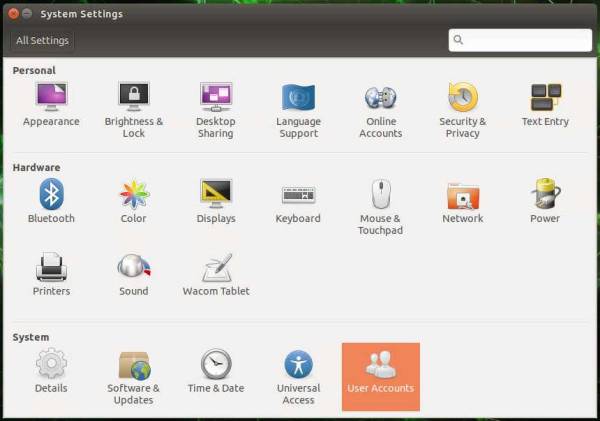The height and width of the screenshot is (421, 600).
Task: Click the All Settings button
Action: coord(42,41)
